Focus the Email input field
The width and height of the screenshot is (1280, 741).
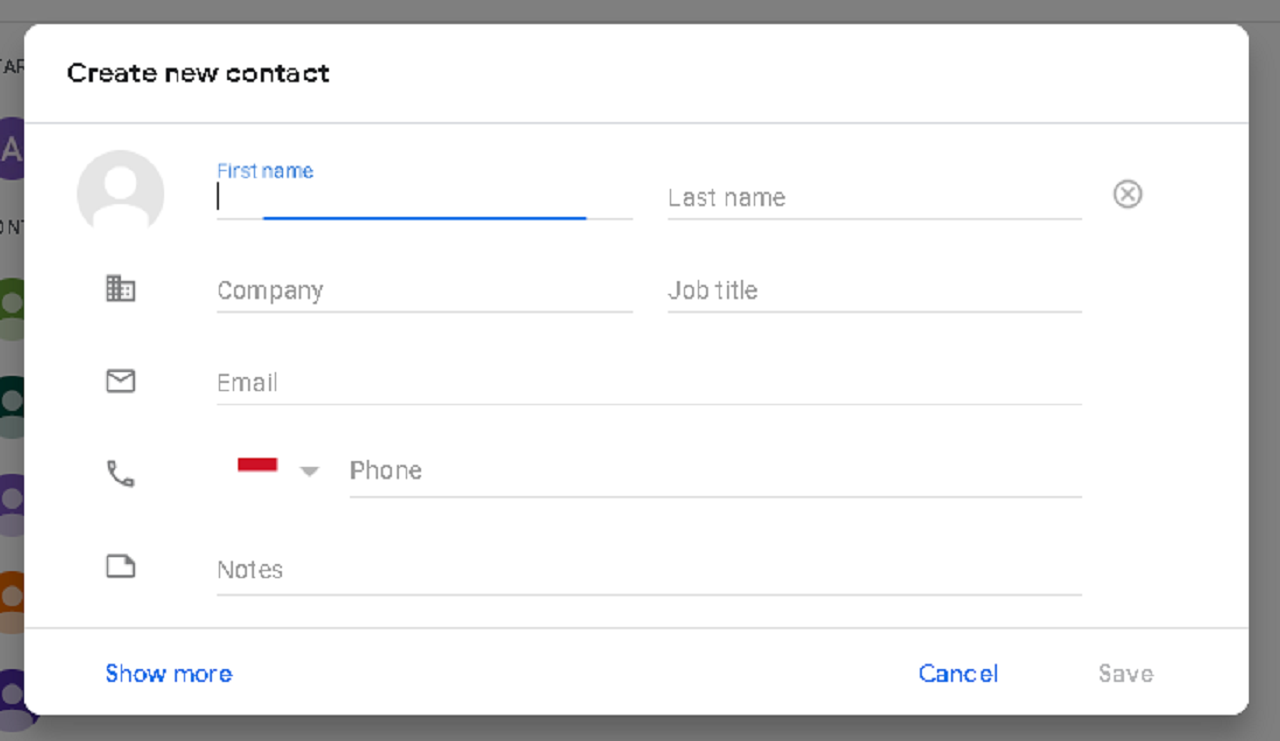(648, 383)
